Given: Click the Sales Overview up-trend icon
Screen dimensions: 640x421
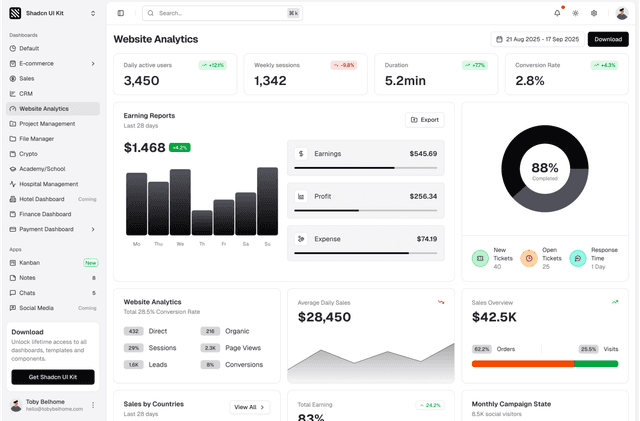Looking at the screenshot, I should coord(615,302).
